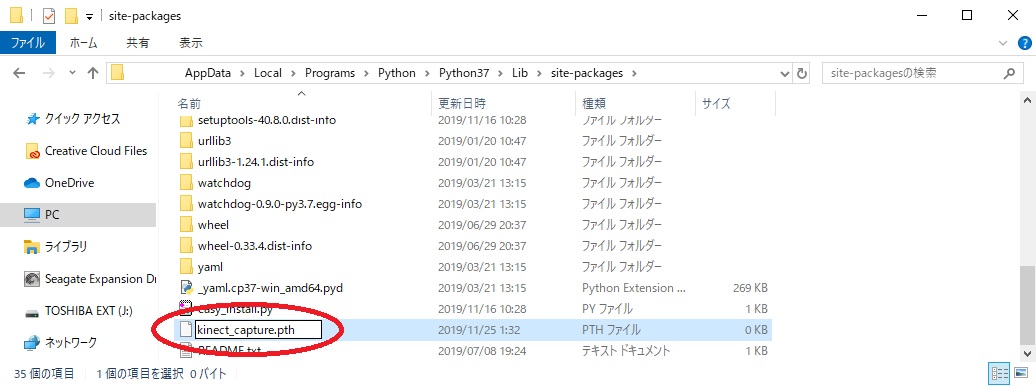Click the _yaml pyd file icon
This screenshot has width=1036, height=386.
coord(186,288)
